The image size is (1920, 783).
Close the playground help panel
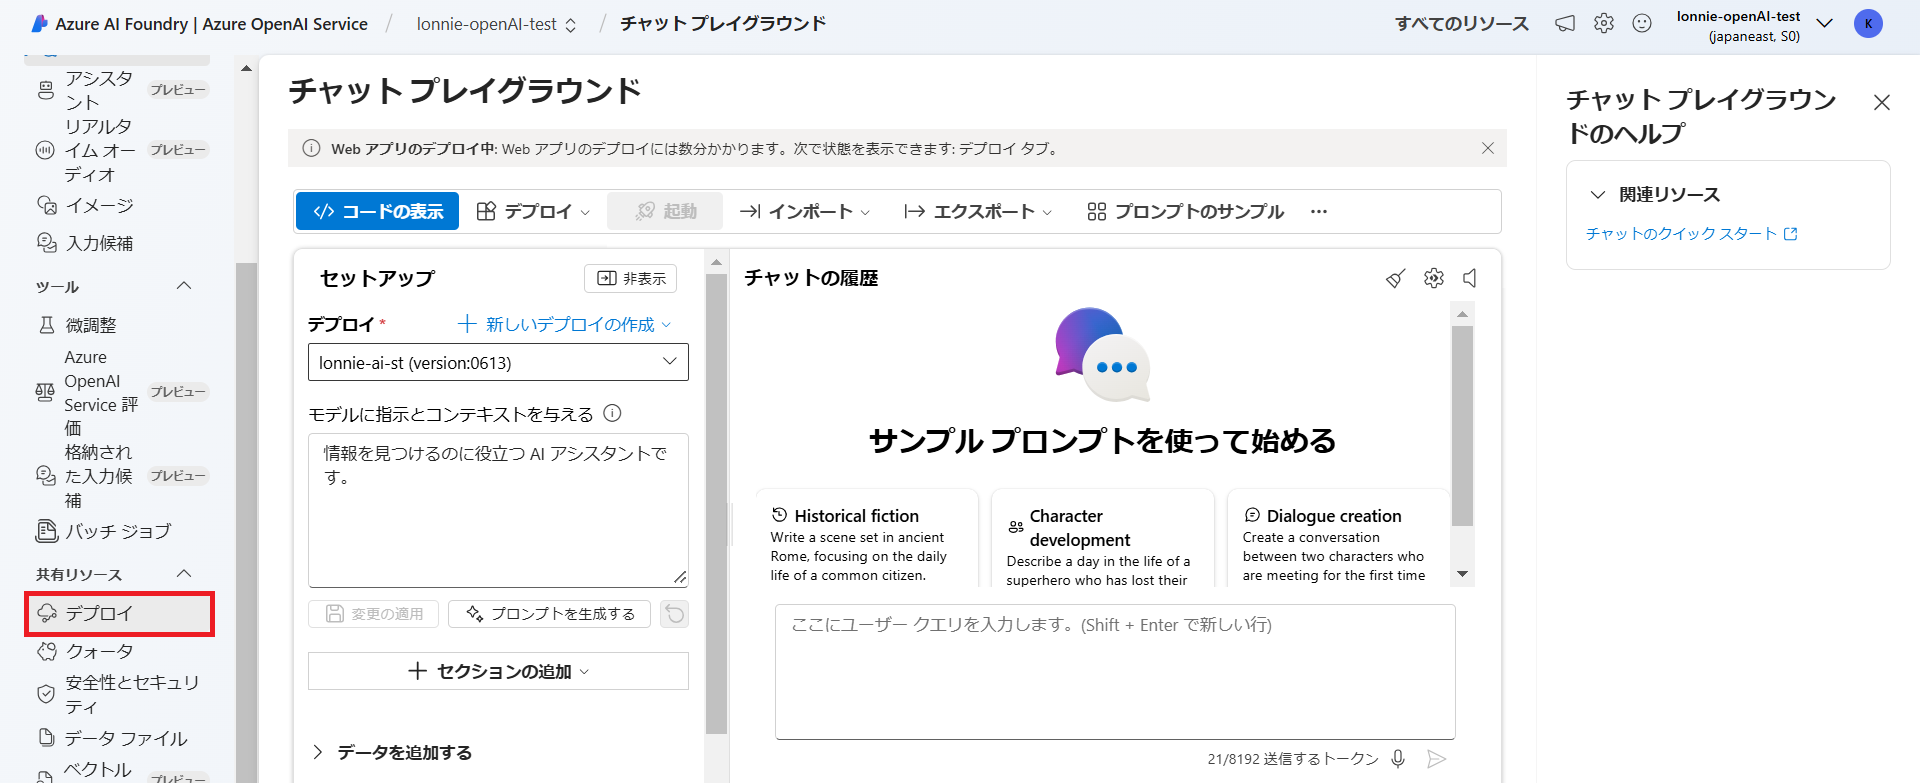click(1882, 102)
